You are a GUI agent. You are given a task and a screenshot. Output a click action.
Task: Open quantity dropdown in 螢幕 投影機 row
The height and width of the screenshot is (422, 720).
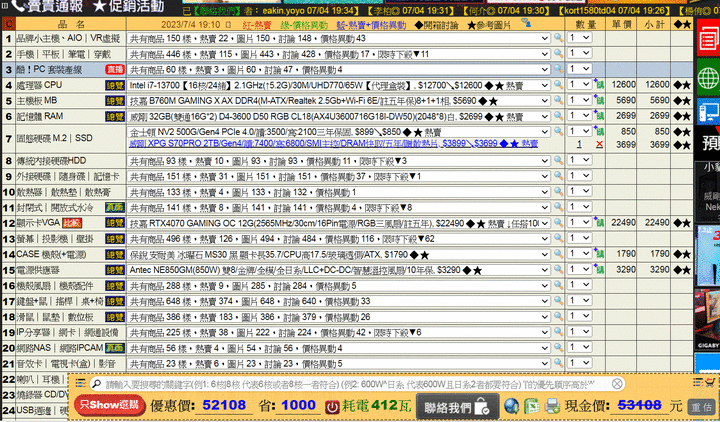coord(579,238)
